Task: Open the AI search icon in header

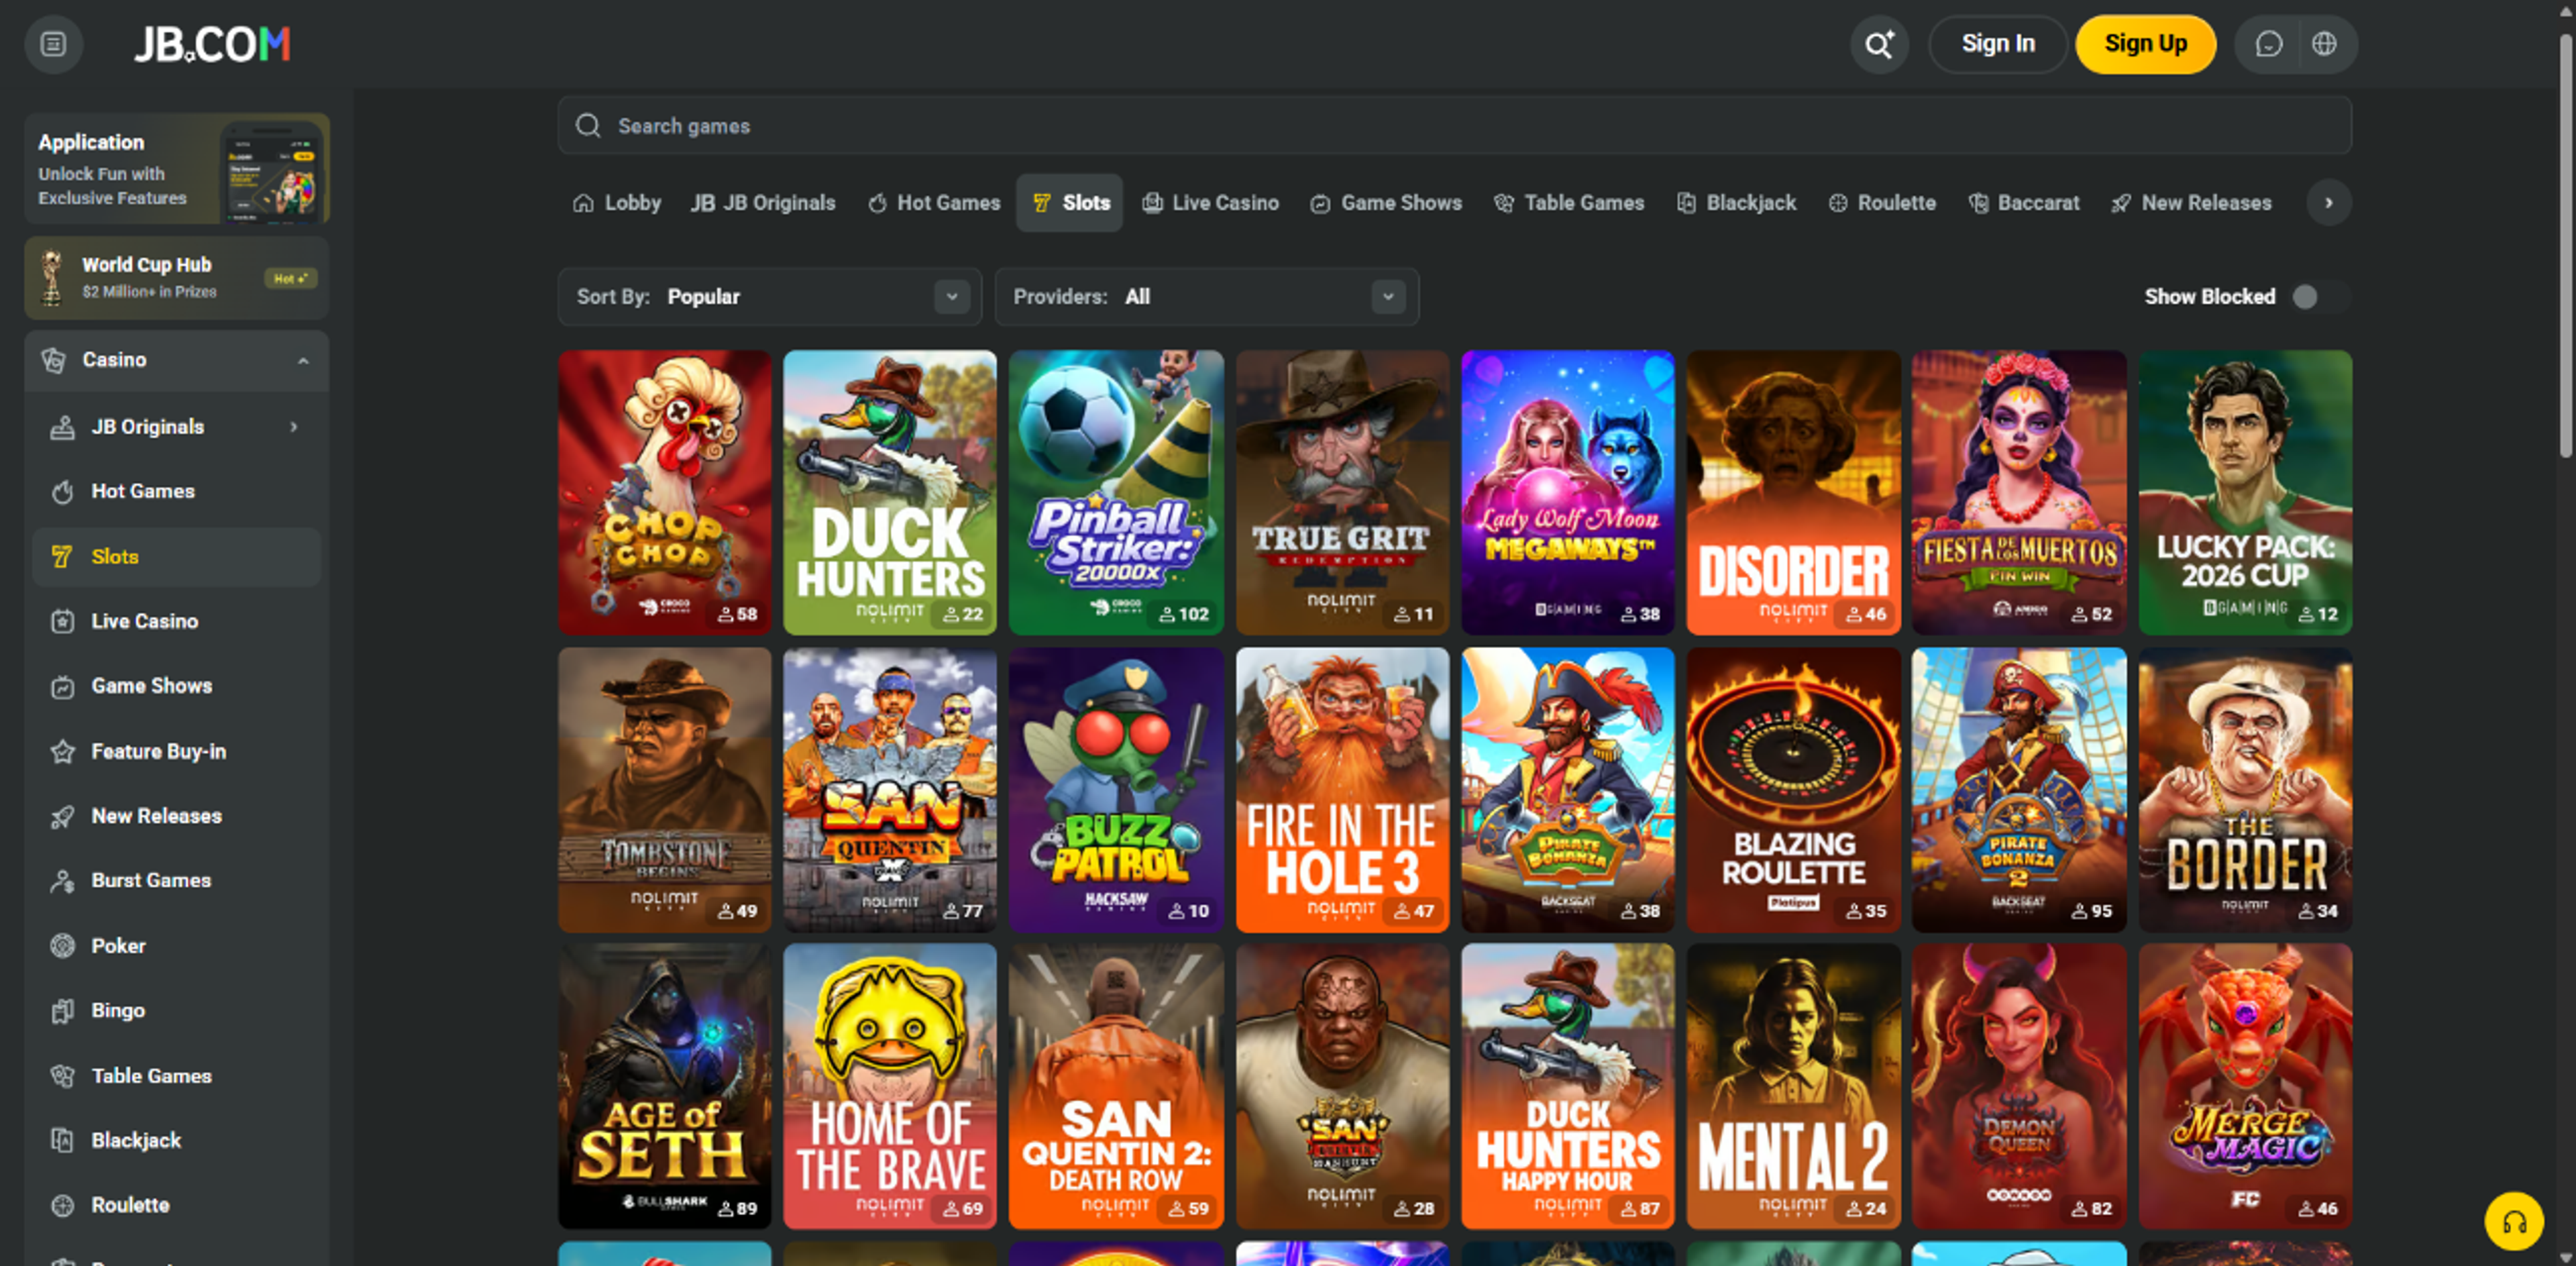Action: [x=1878, y=44]
